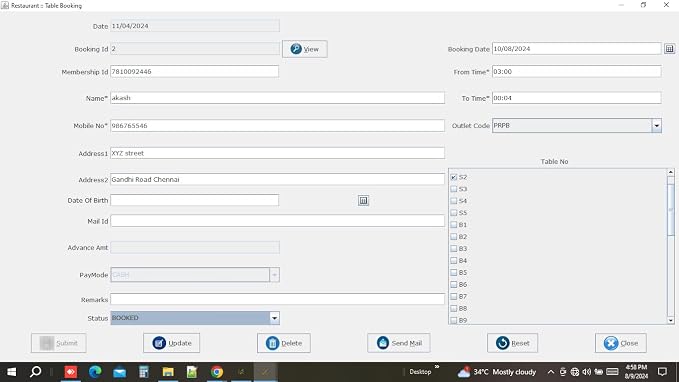Click the disabled Submit button
679x382 pixels.
(x=58, y=343)
